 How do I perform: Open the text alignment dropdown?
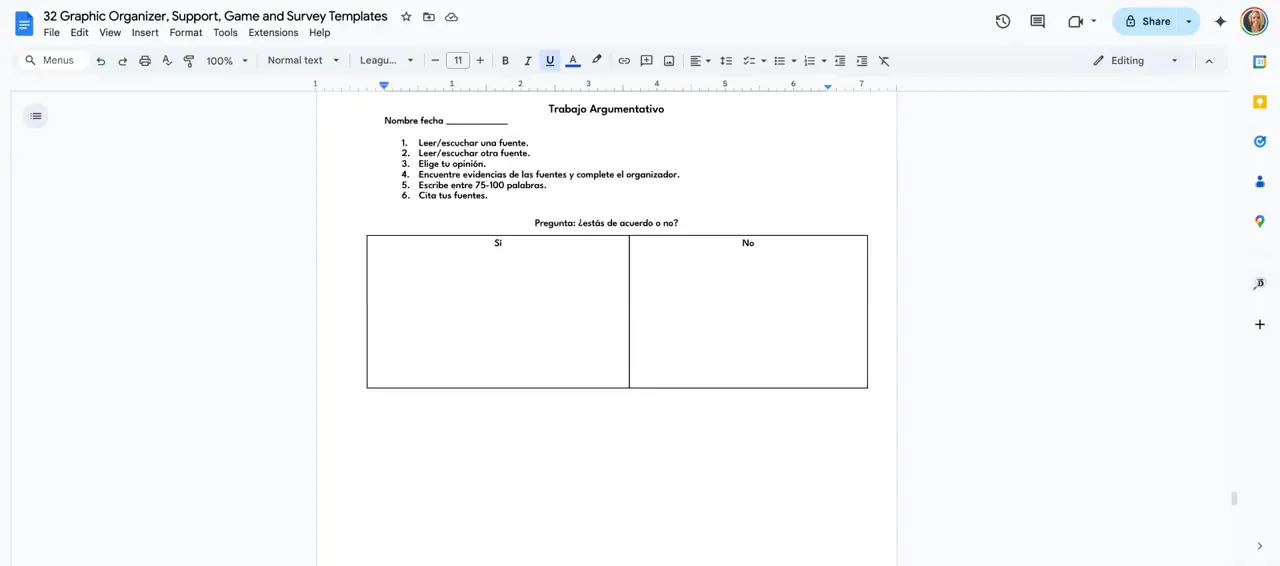click(700, 61)
